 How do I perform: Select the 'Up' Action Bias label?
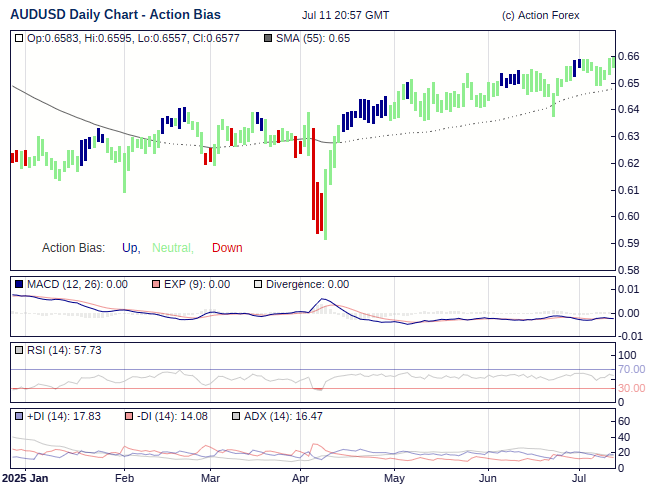(130, 248)
